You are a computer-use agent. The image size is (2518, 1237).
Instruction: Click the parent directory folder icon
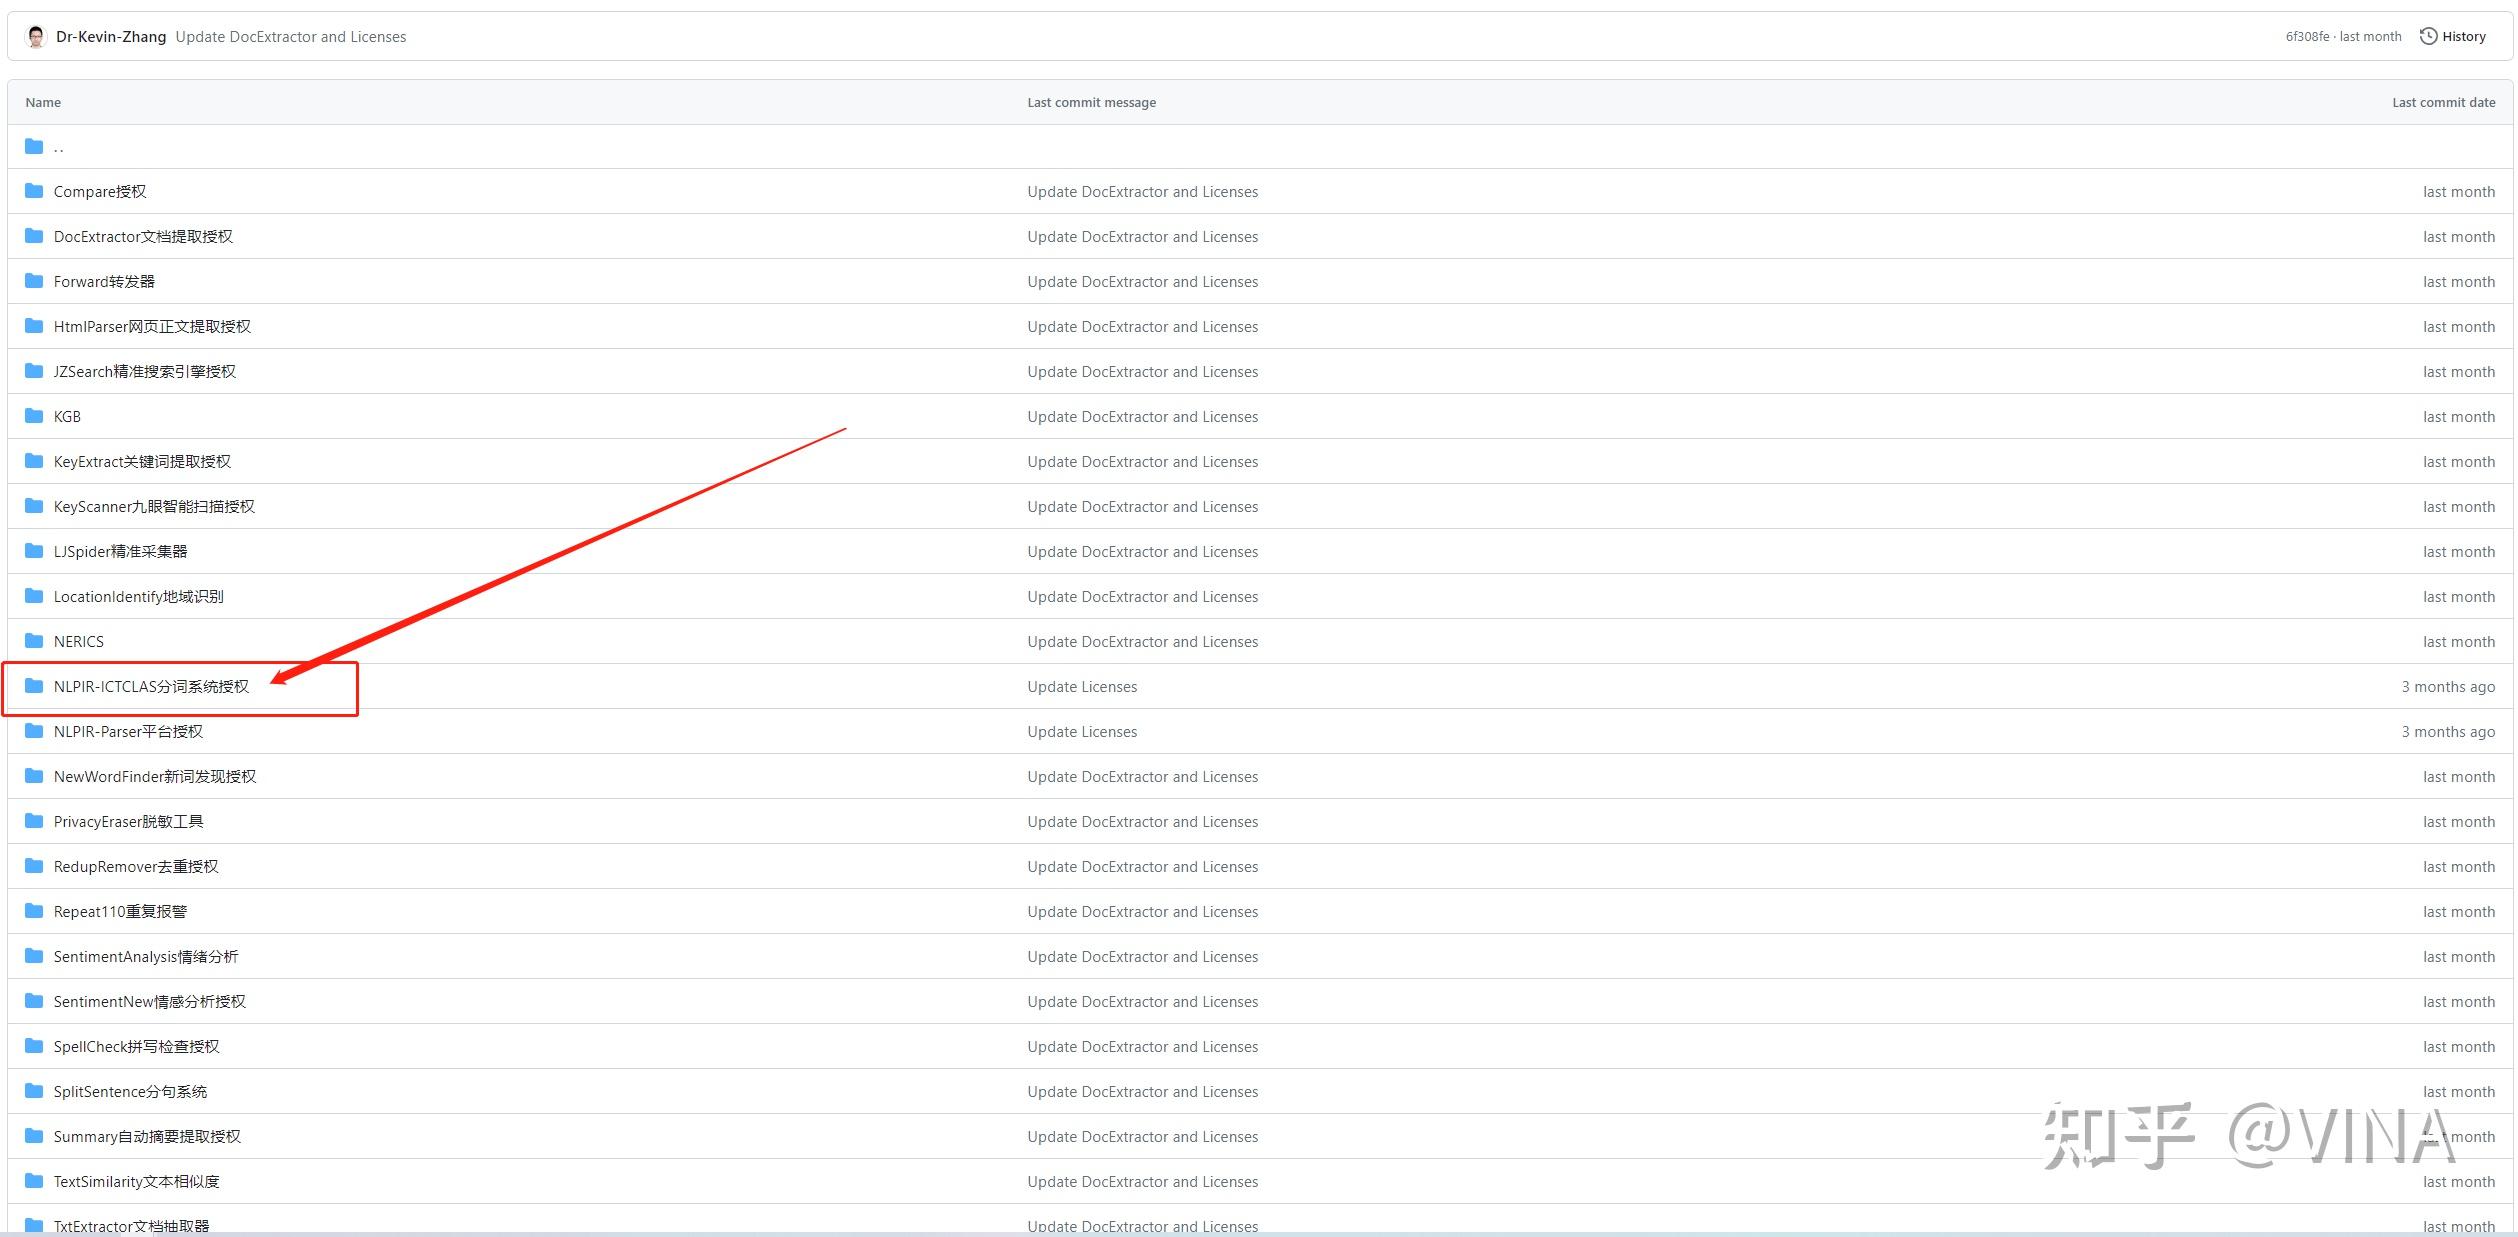coord(34,146)
